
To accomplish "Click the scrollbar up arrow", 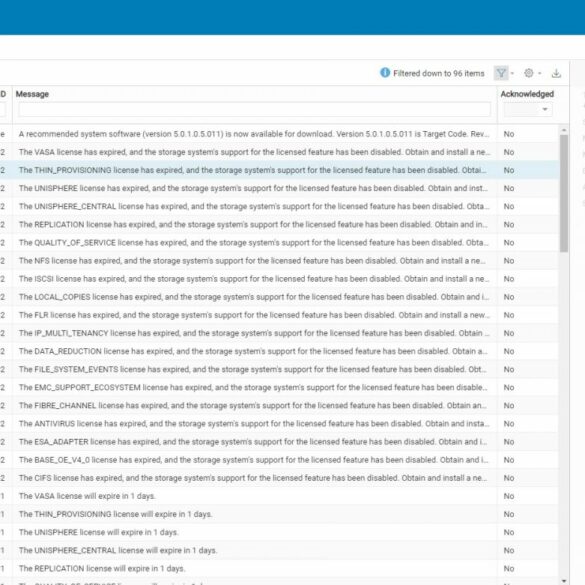I will (x=564, y=130).
